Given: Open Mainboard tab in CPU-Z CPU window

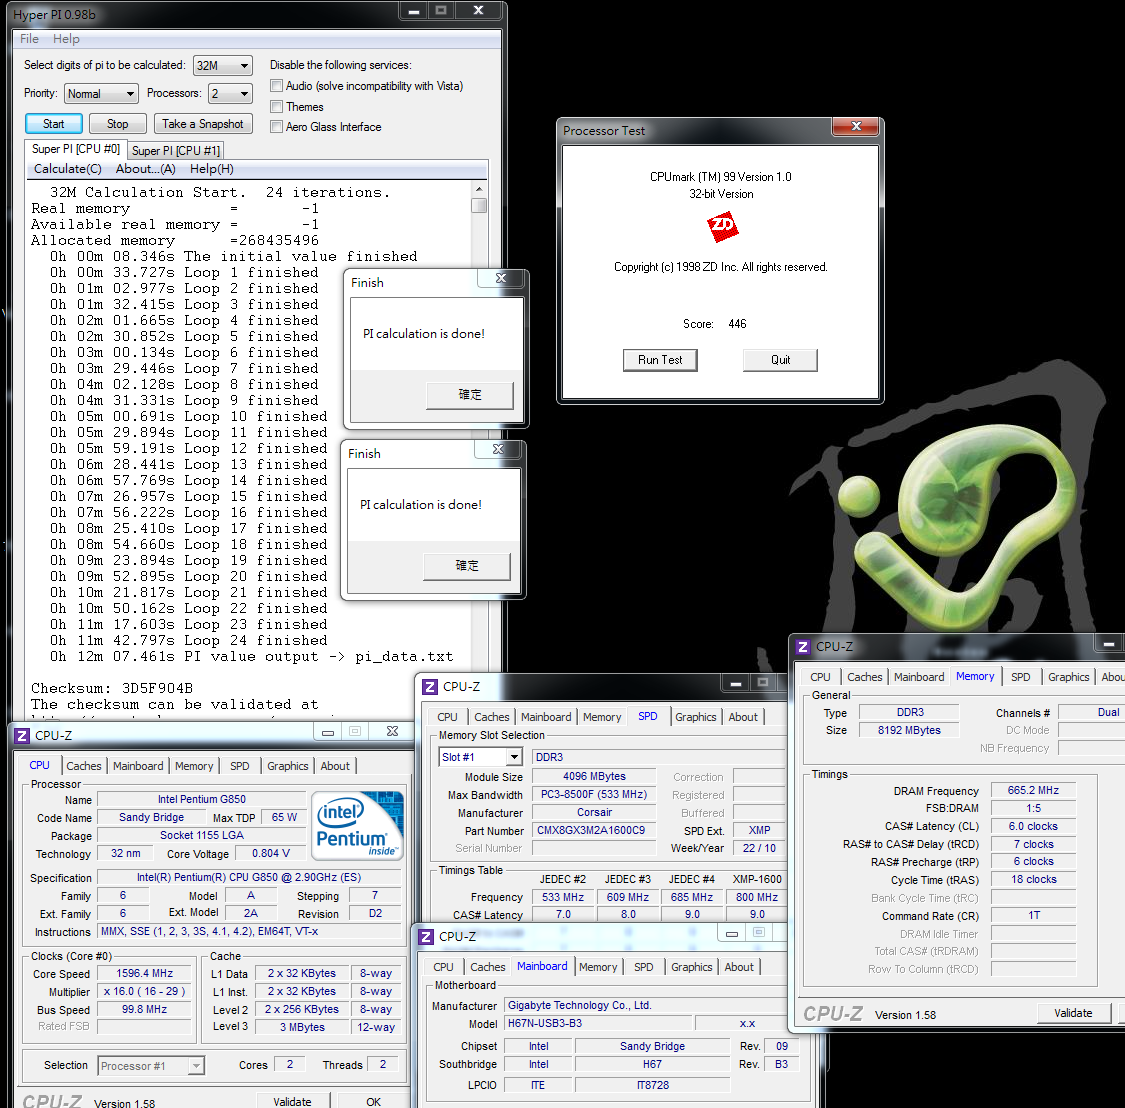Looking at the screenshot, I should (x=138, y=766).
